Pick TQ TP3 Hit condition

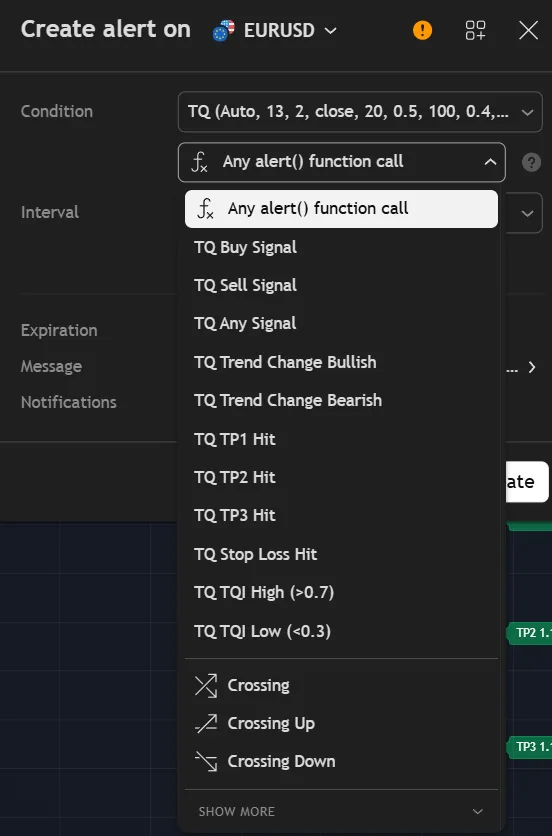click(x=341, y=516)
